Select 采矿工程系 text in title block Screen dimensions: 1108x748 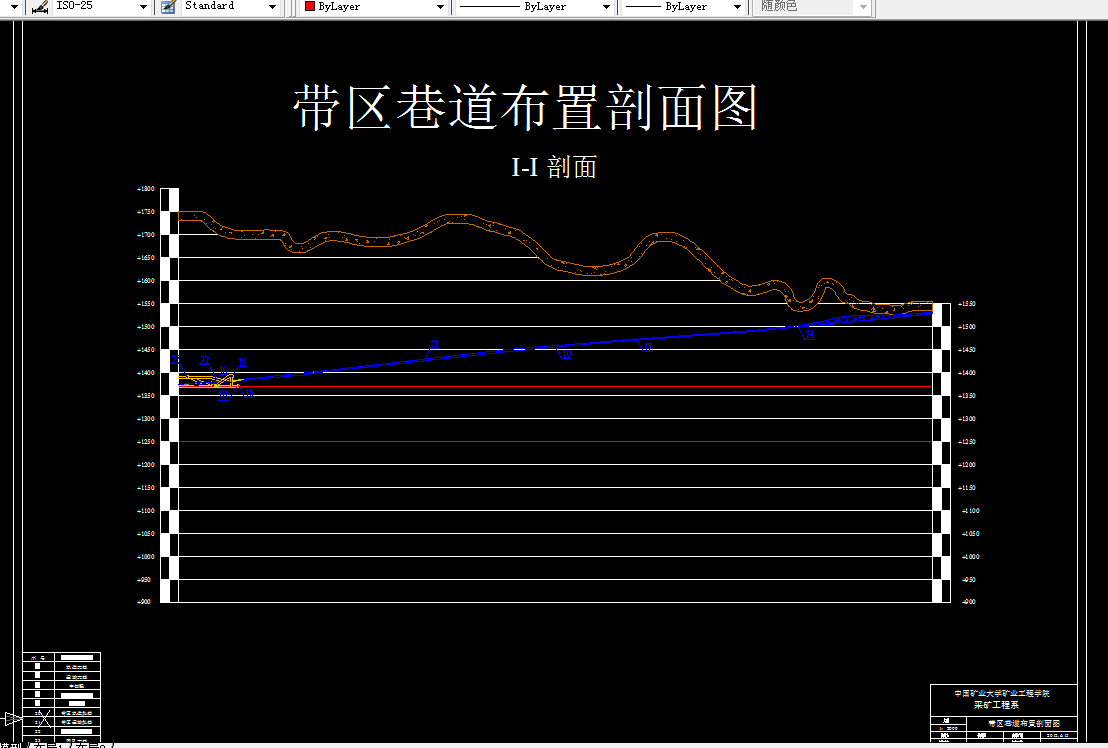tap(996, 705)
